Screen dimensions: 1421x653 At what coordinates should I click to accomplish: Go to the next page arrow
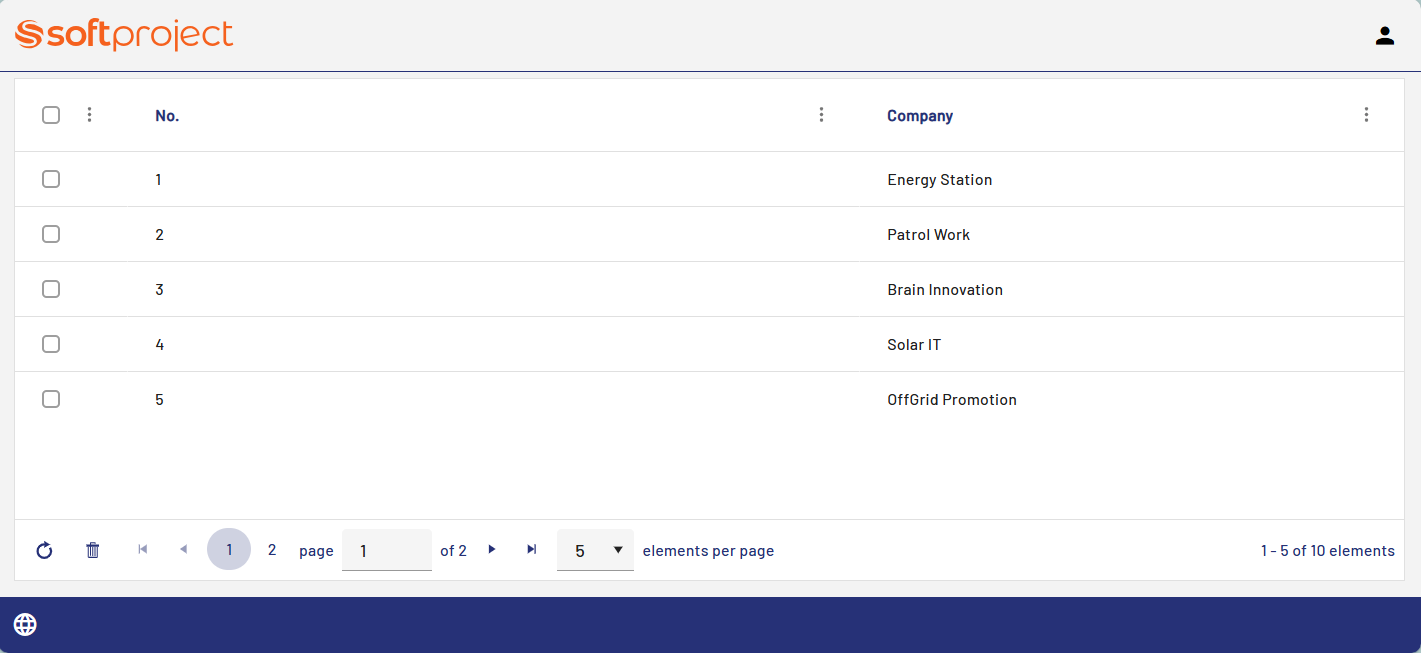[x=492, y=549]
